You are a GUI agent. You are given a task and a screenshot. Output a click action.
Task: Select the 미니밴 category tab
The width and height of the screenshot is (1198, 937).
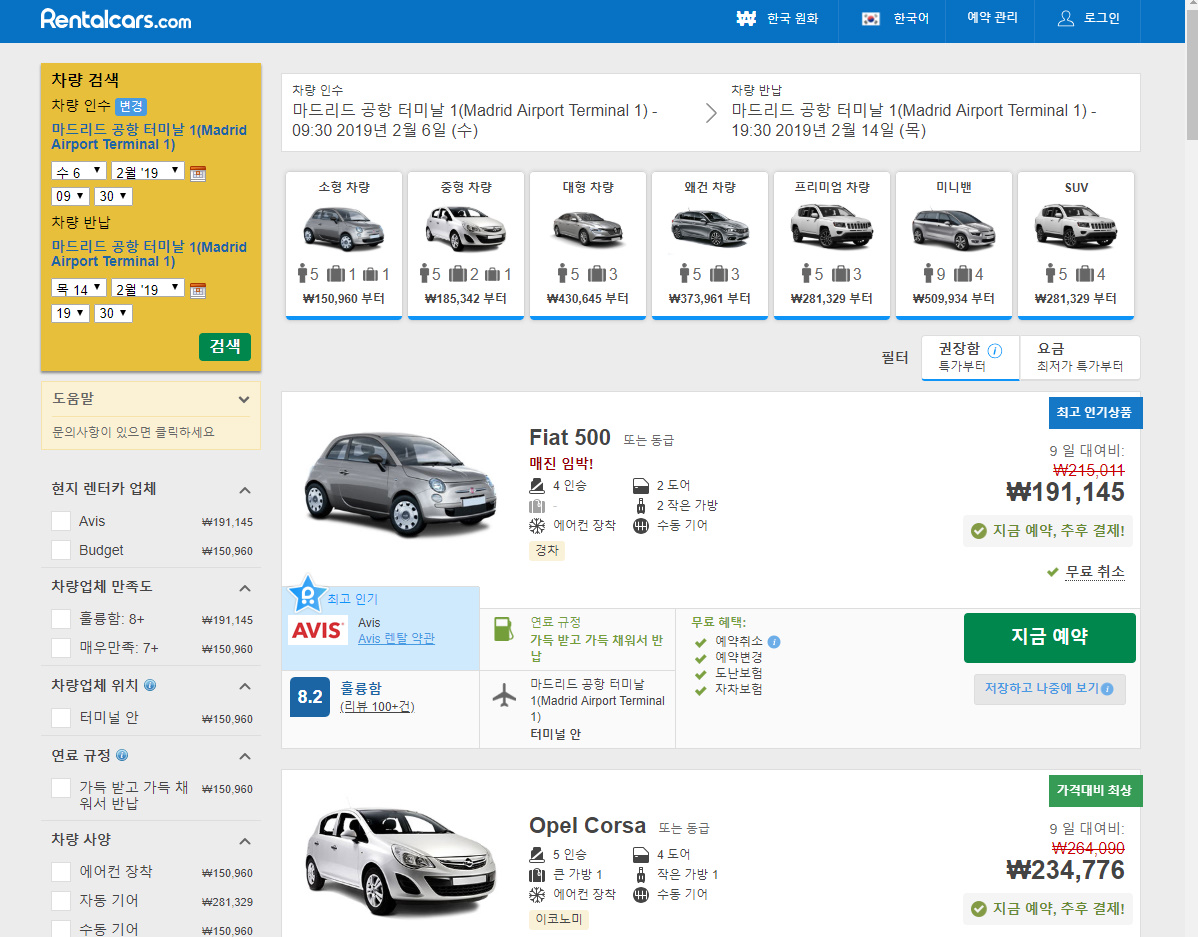point(954,245)
